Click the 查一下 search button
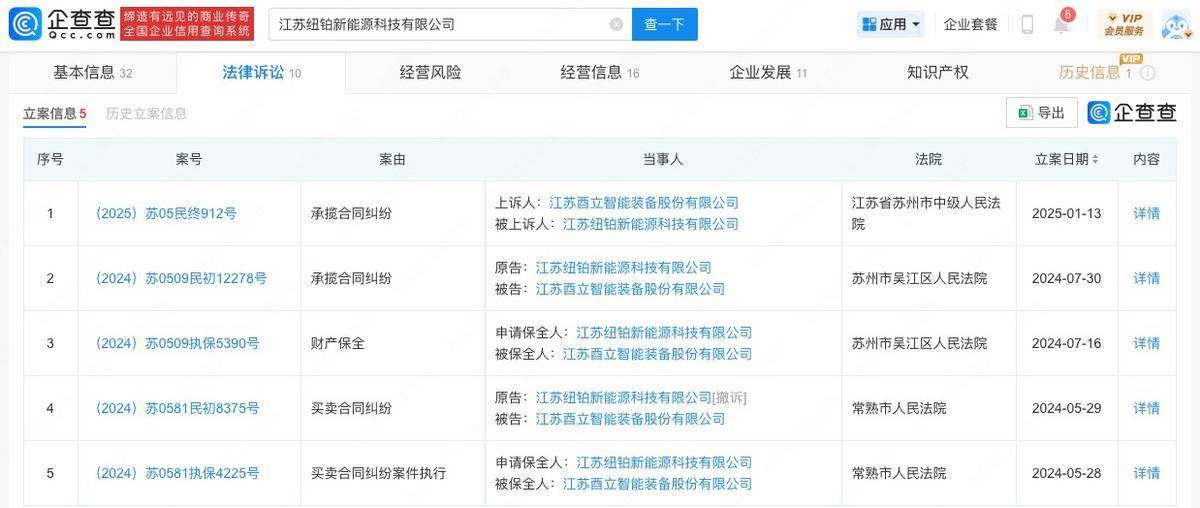Screen dimensions: 1200x508 [x=665, y=24]
